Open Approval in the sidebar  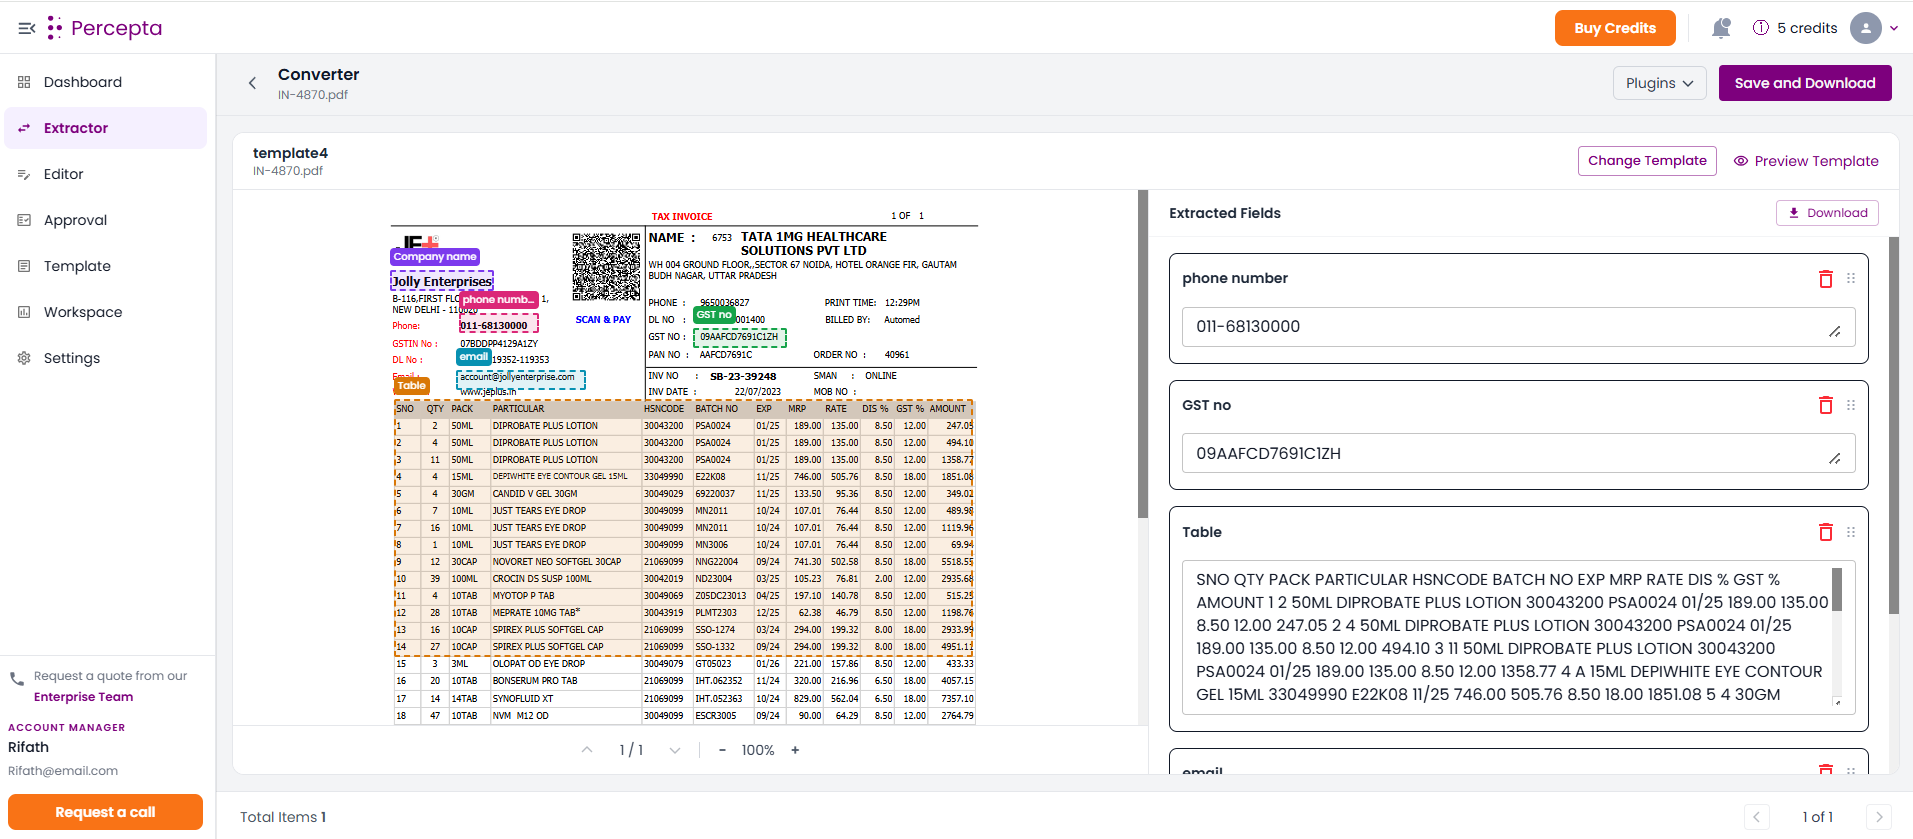(105, 220)
